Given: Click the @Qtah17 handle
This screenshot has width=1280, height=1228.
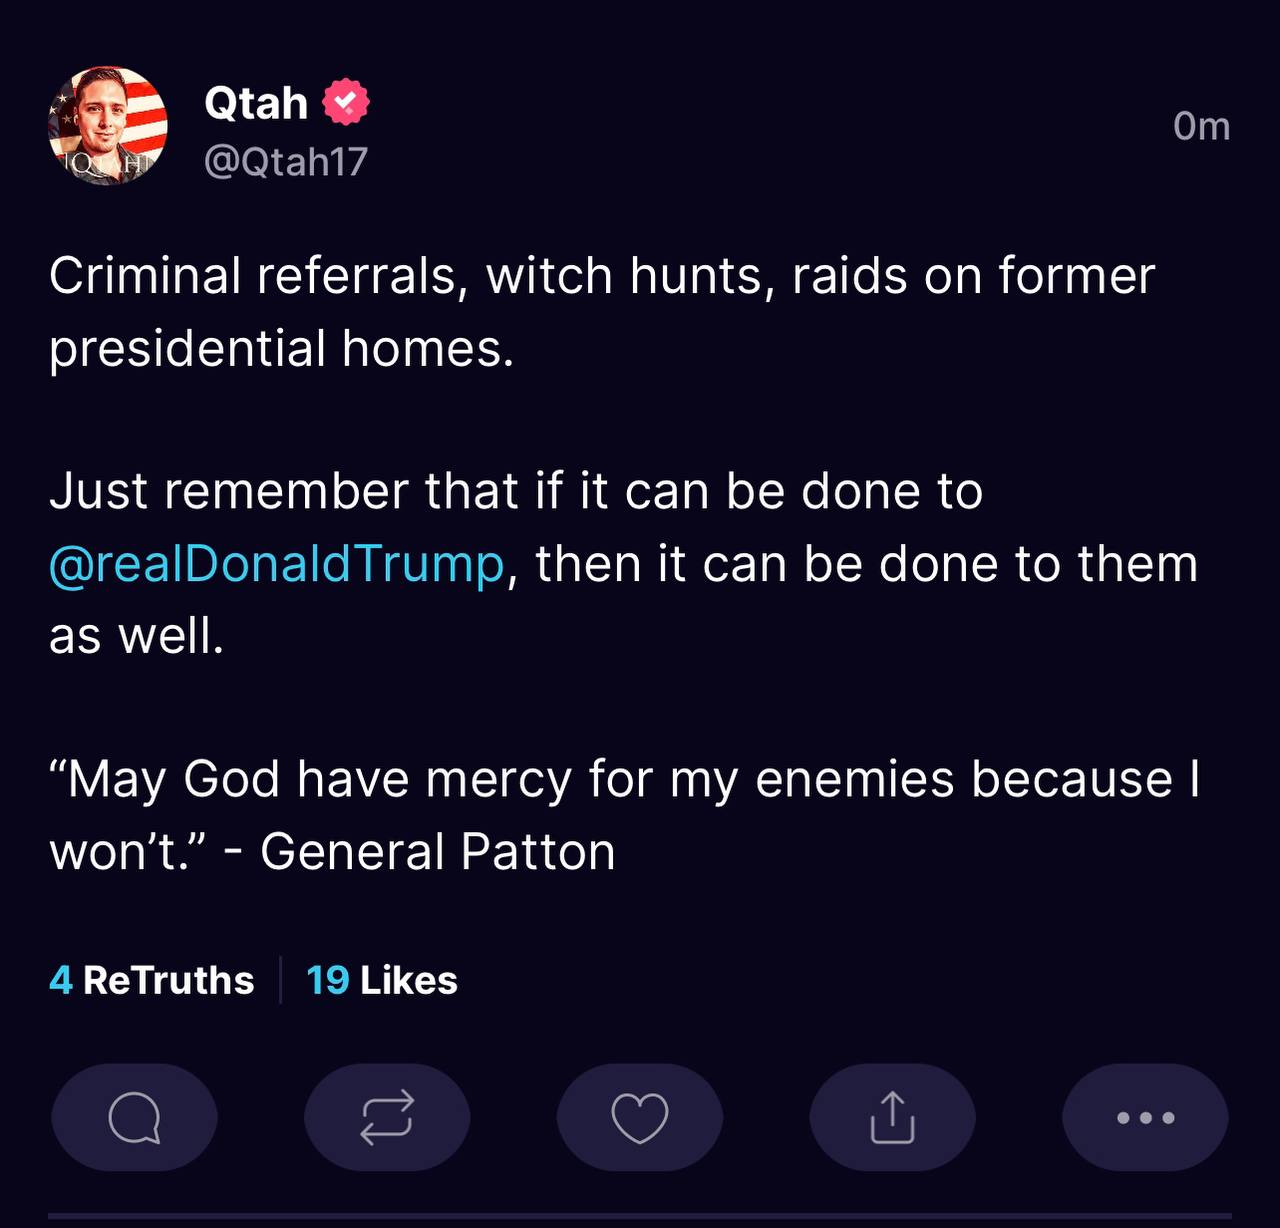Looking at the screenshot, I should (x=286, y=161).
